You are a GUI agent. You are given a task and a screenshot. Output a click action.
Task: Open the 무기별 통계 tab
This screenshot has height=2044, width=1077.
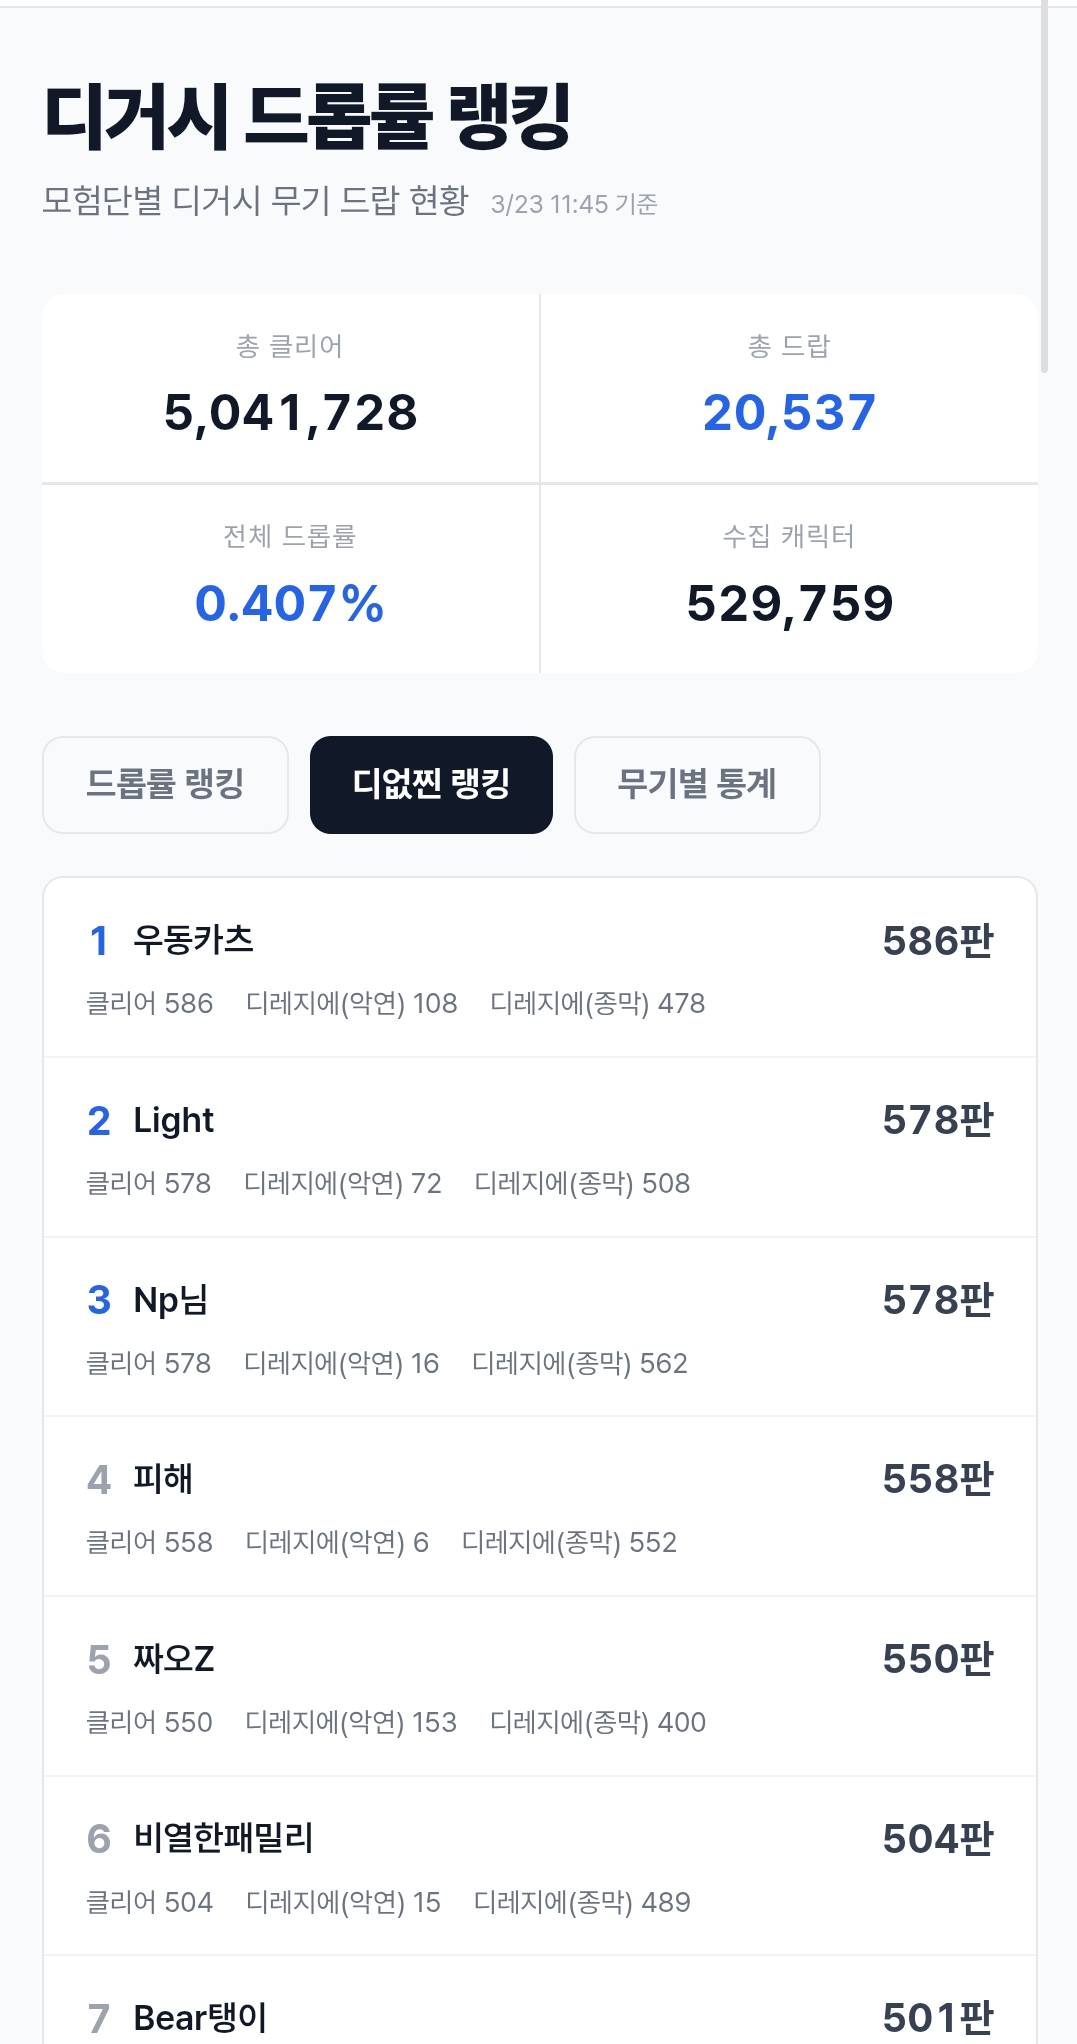[697, 784]
